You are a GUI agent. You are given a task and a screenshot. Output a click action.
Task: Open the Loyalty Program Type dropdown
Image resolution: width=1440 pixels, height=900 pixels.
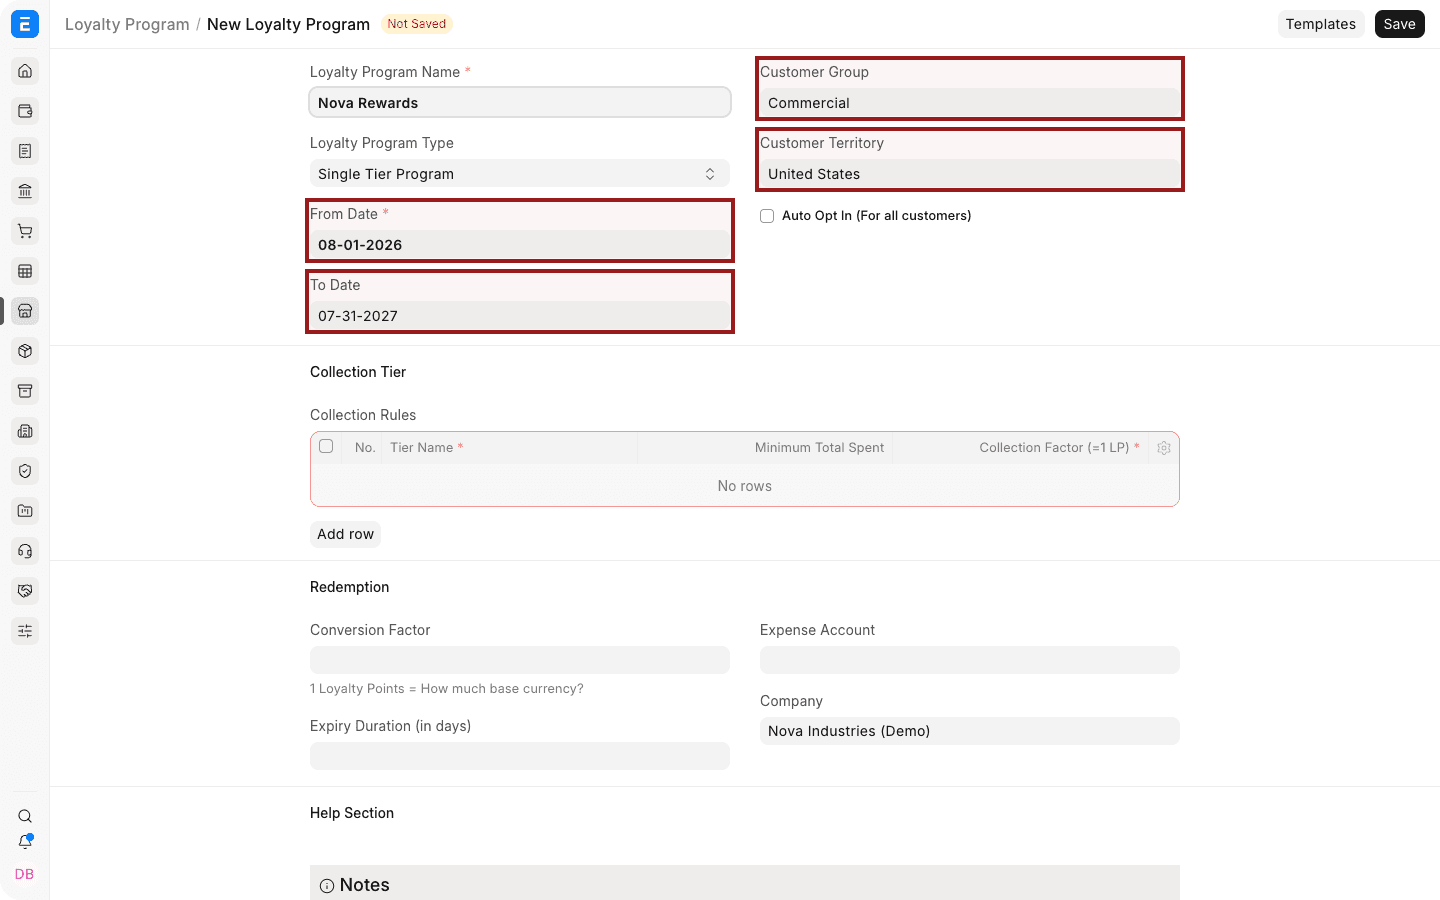coord(520,174)
